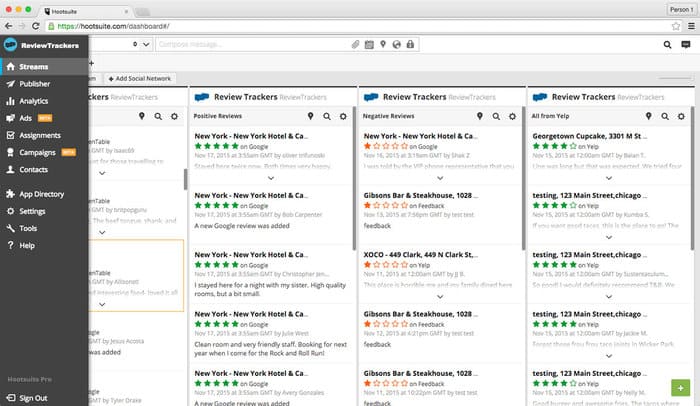Image resolution: width=700 pixels, height=406 pixels.
Task: Click the ReviewTrackers owl logo
Action: click(10, 45)
